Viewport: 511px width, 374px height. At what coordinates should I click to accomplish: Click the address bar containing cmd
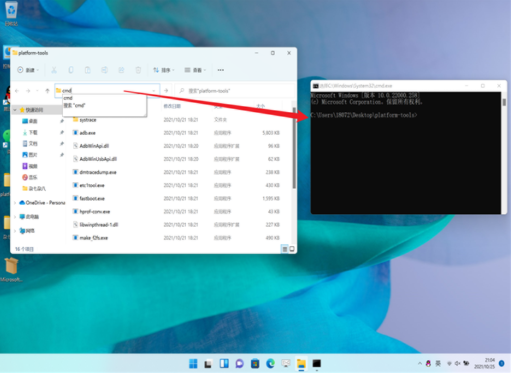[x=107, y=90]
